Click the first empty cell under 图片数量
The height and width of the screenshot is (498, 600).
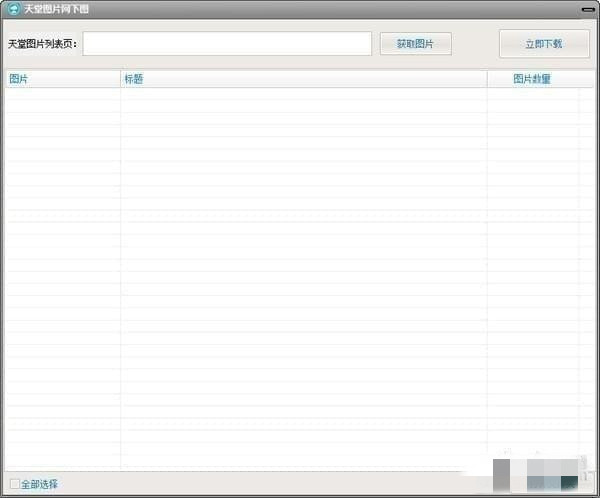pyautogui.click(x=532, y=94)
